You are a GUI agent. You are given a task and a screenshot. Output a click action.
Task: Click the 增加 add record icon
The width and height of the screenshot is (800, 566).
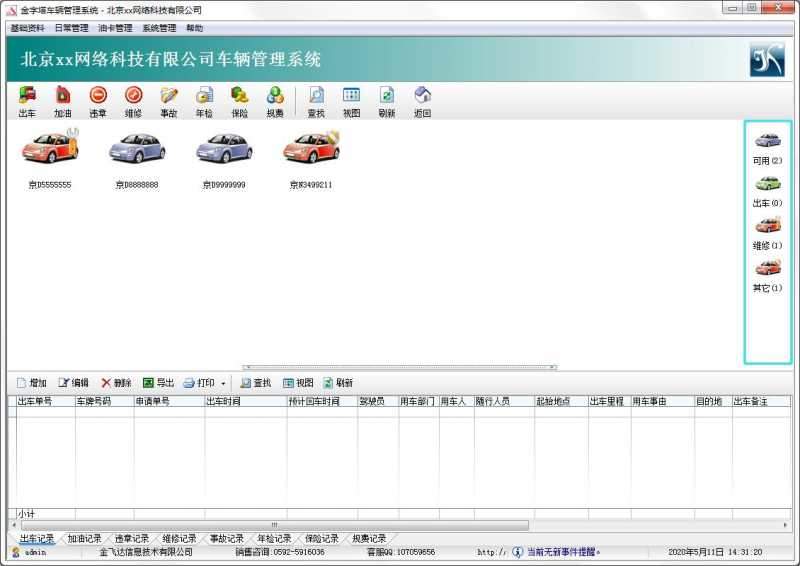coord(32,383)
